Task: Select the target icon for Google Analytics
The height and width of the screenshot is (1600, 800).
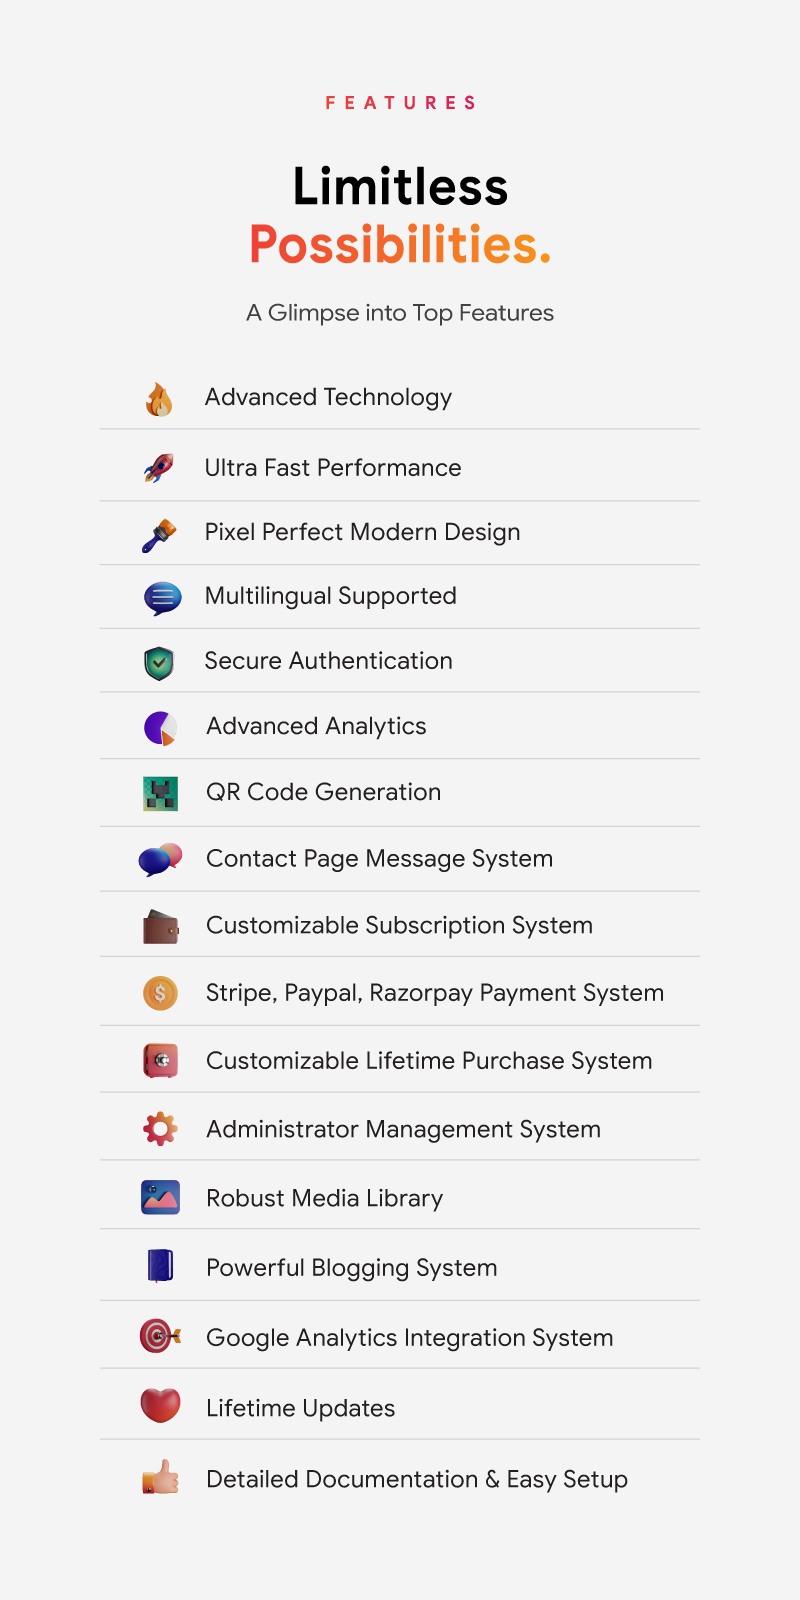Action: 160,1336
